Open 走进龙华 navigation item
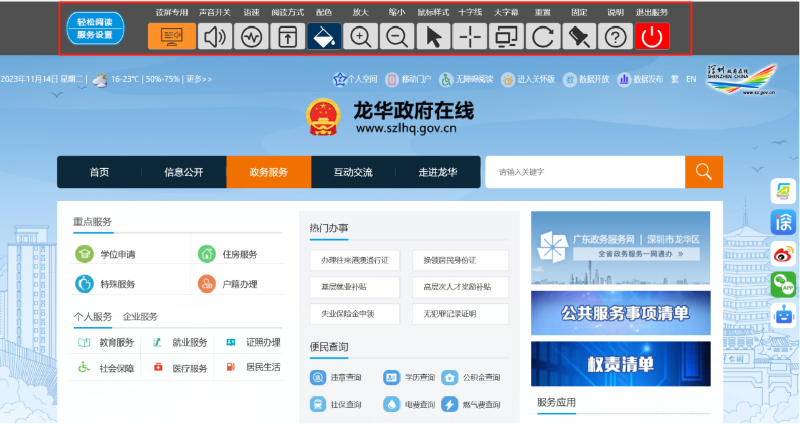This screenshot has width=800, height=424. click(x=438, y=172)
